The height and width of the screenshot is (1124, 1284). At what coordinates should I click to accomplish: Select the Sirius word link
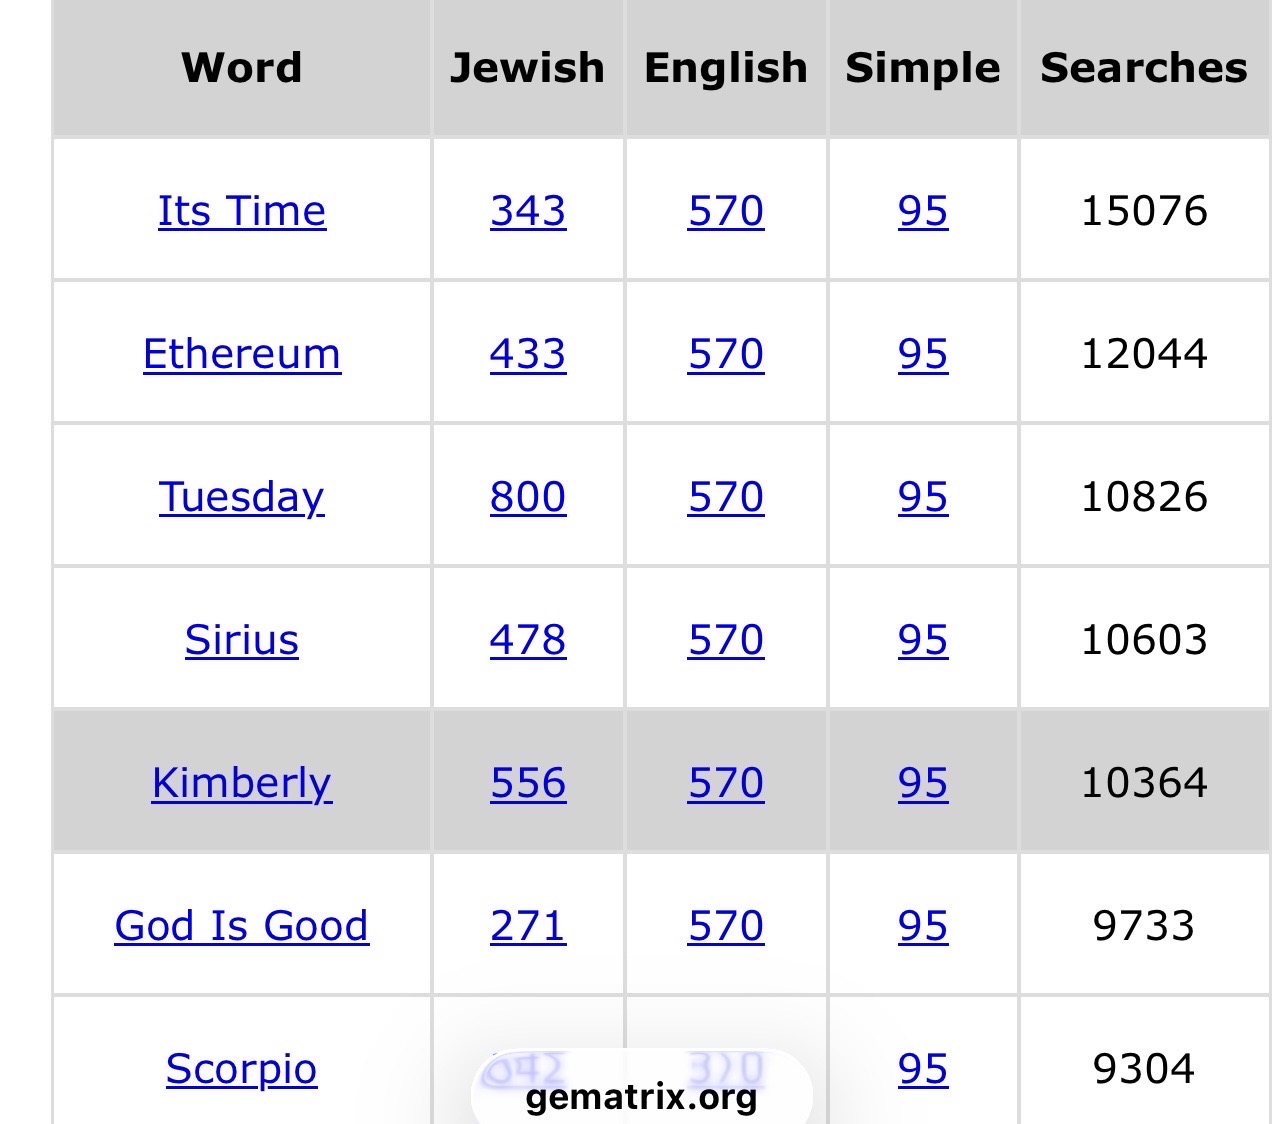pyautogui.click(x=242, y=640)
